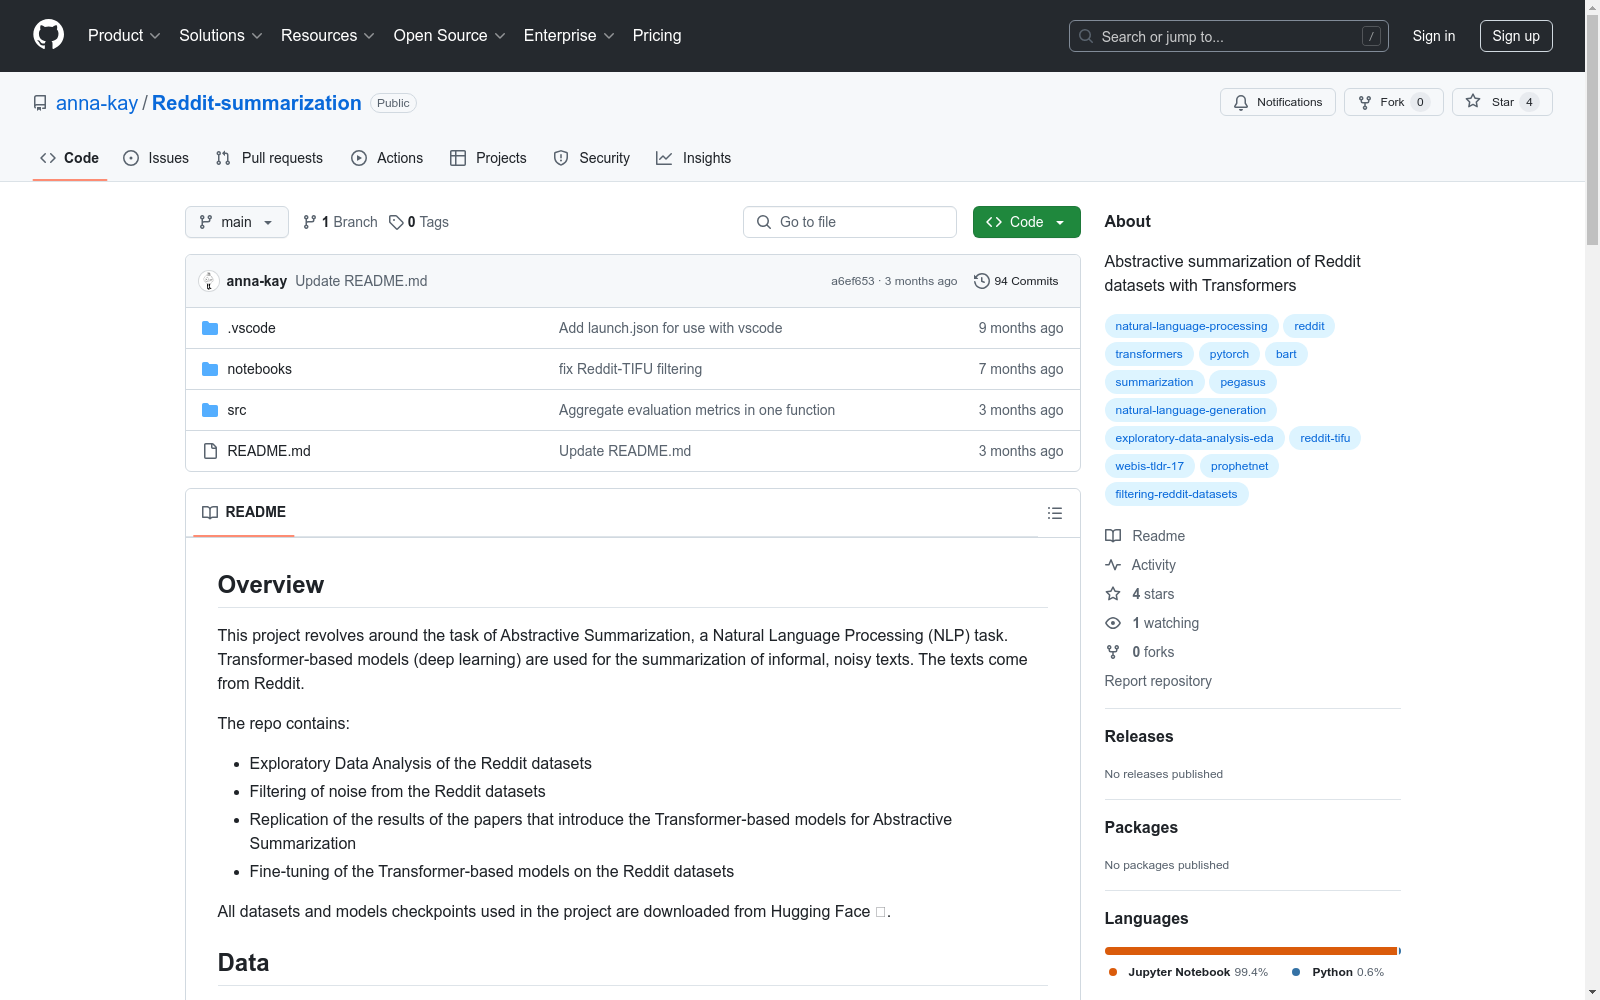Image resolution: width=1600 pixels, height=1000 pixels.
Task: Click the Go to file search field
Action: pos(850,222)
